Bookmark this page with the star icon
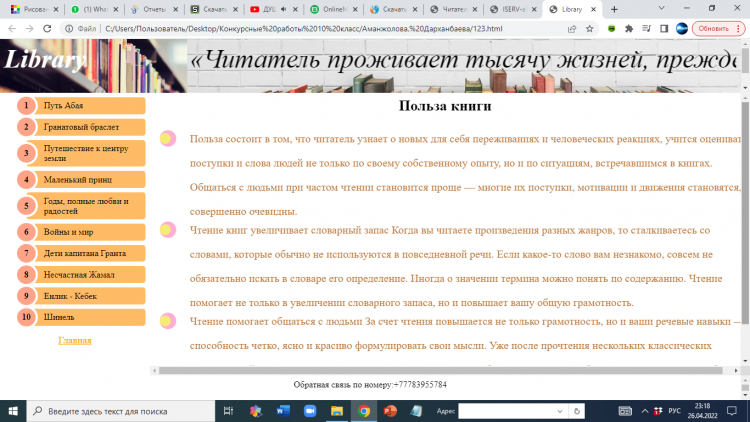750x422 pixels. (x=590, y=29)
